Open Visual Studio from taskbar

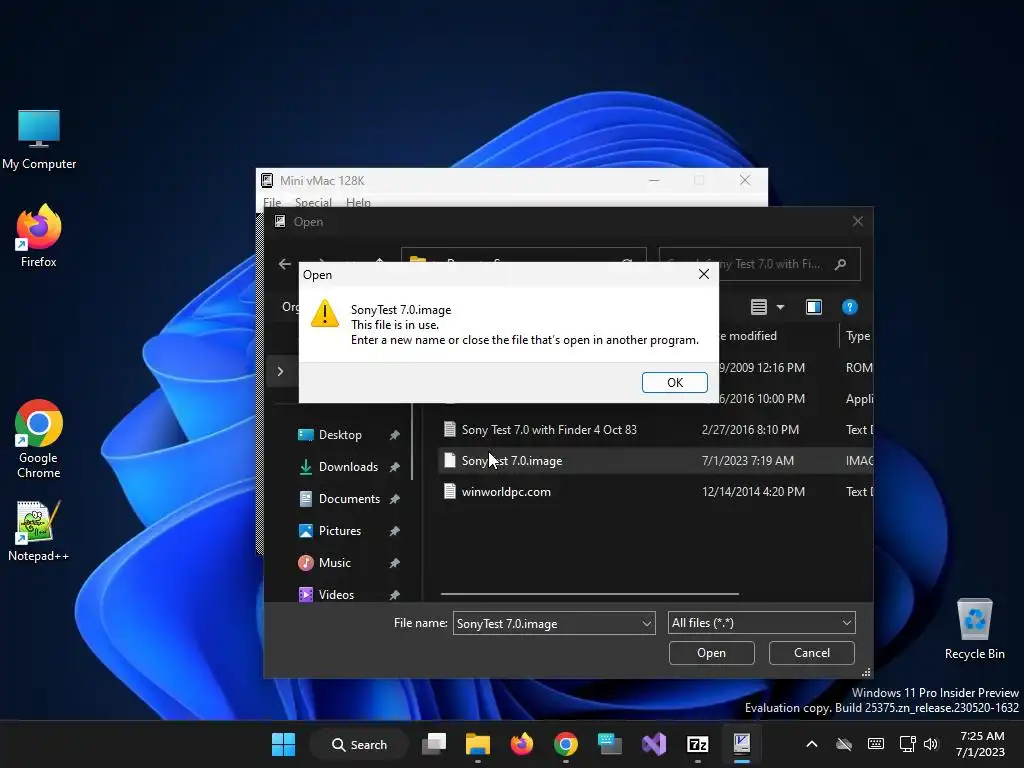point(654,744)
